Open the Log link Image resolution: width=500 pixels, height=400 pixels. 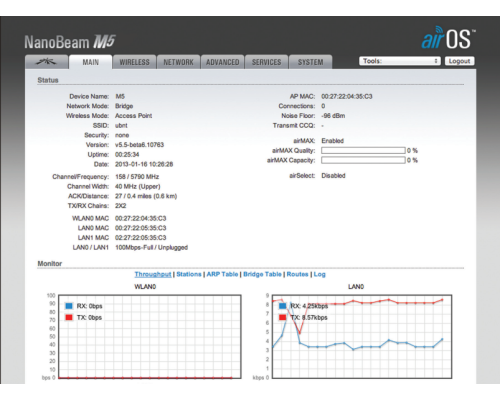tap(319, 274)
